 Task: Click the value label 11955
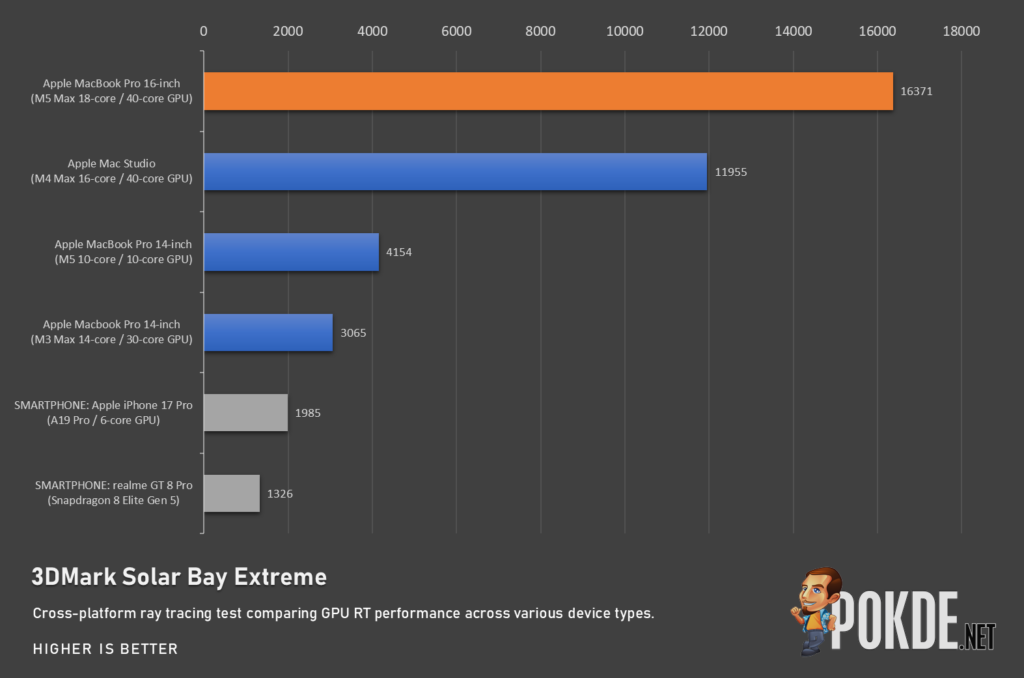click(x=731, y=172)
